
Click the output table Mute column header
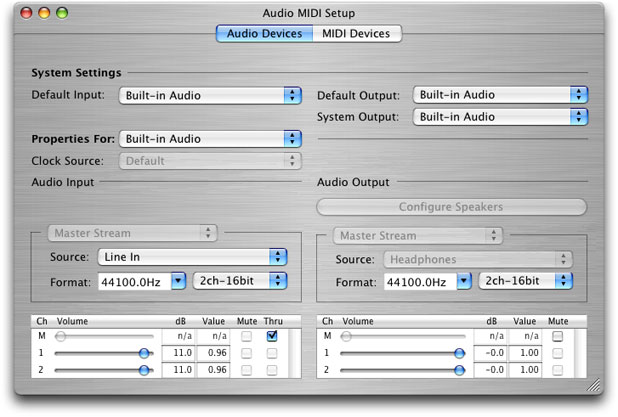tap(558, 321)
